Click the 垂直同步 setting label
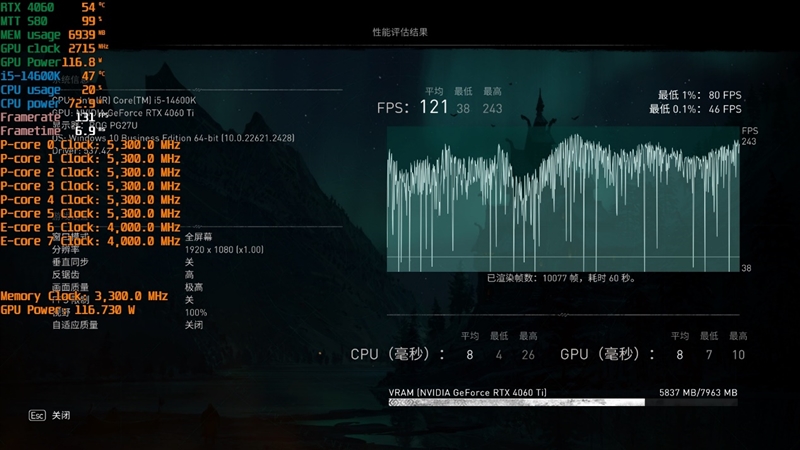 pos(70,262)
